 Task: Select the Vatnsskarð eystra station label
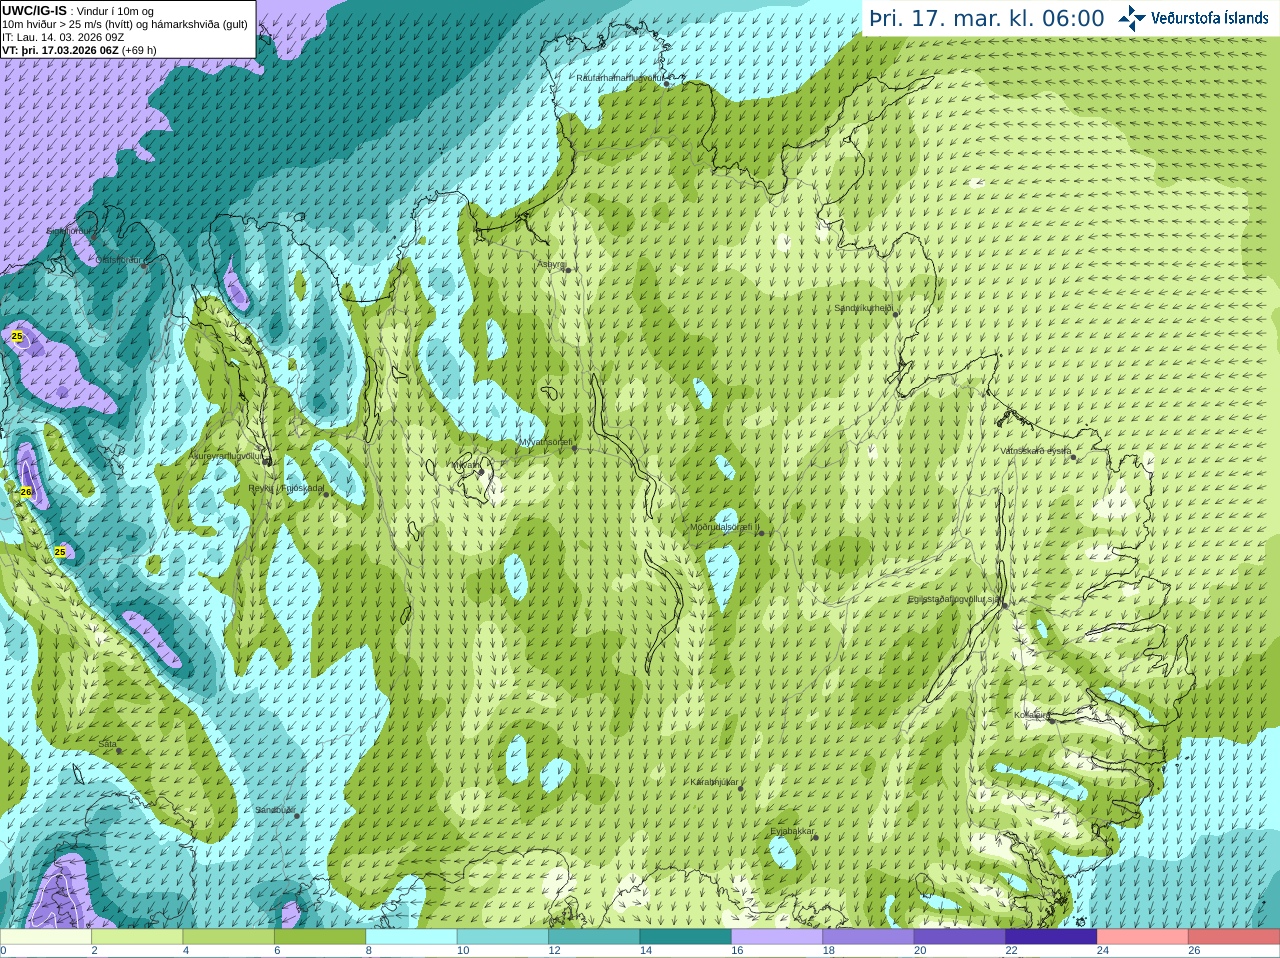pyautogui.click(x=1036, y=451)
